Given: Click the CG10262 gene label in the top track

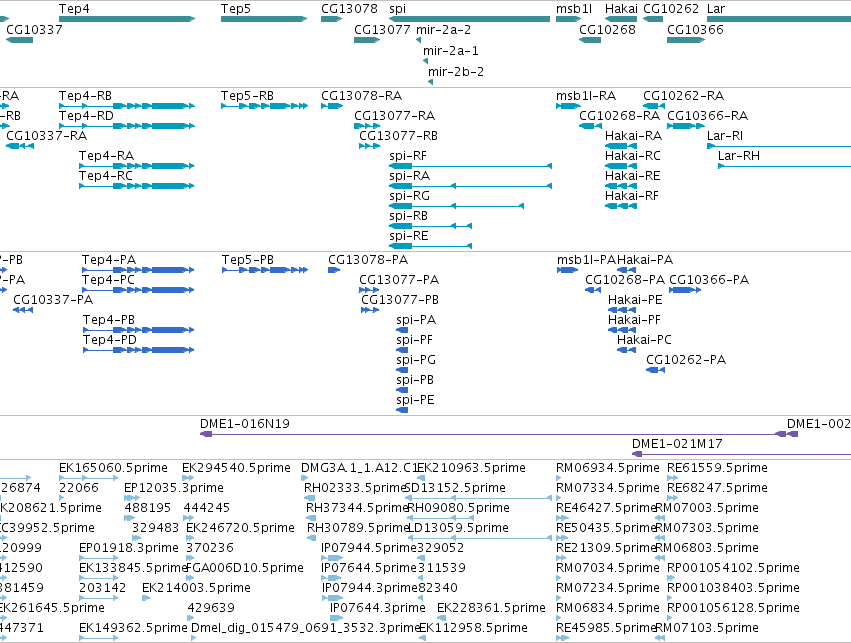Looking at the screenshot, I should point(671,9).
